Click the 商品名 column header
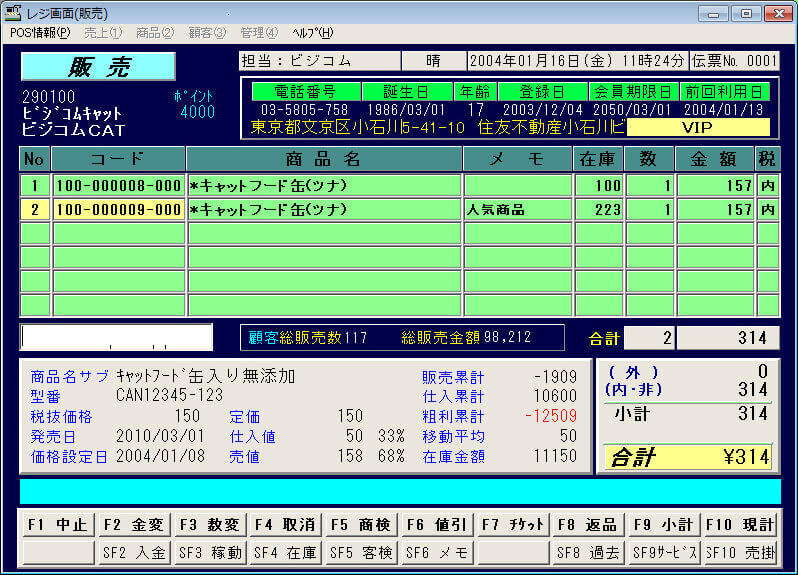This screenshot has height=575, width=798. (x=323, y=159)
